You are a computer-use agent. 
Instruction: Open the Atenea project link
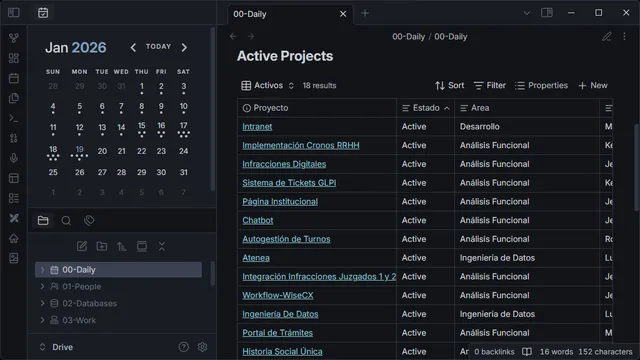click(x=256, y=258)
